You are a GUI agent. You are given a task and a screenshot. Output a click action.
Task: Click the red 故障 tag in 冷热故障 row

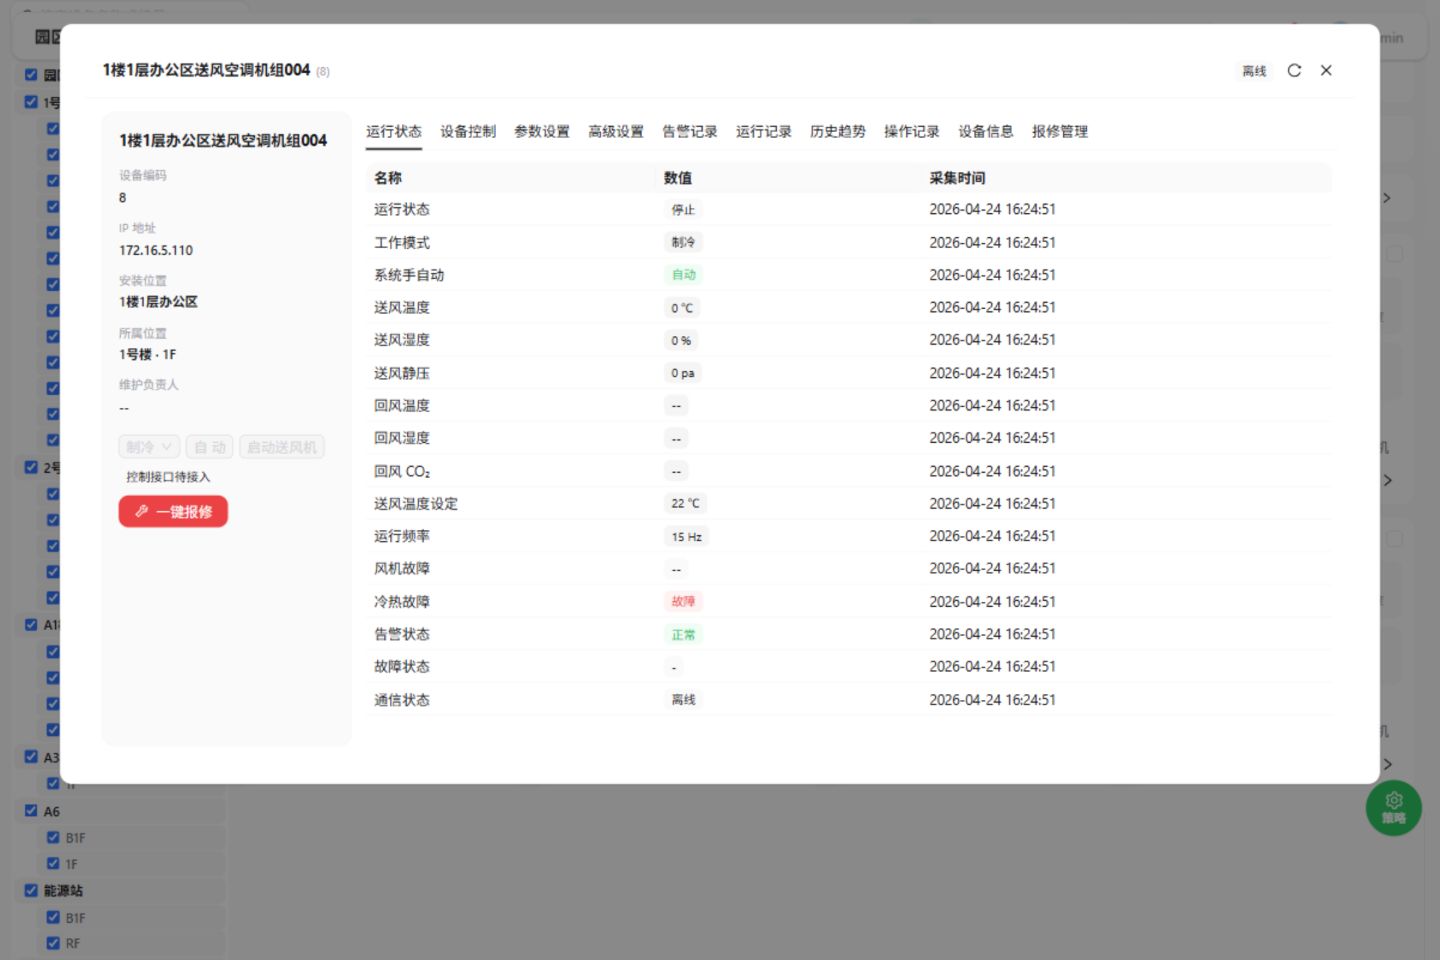pos(683,602)
